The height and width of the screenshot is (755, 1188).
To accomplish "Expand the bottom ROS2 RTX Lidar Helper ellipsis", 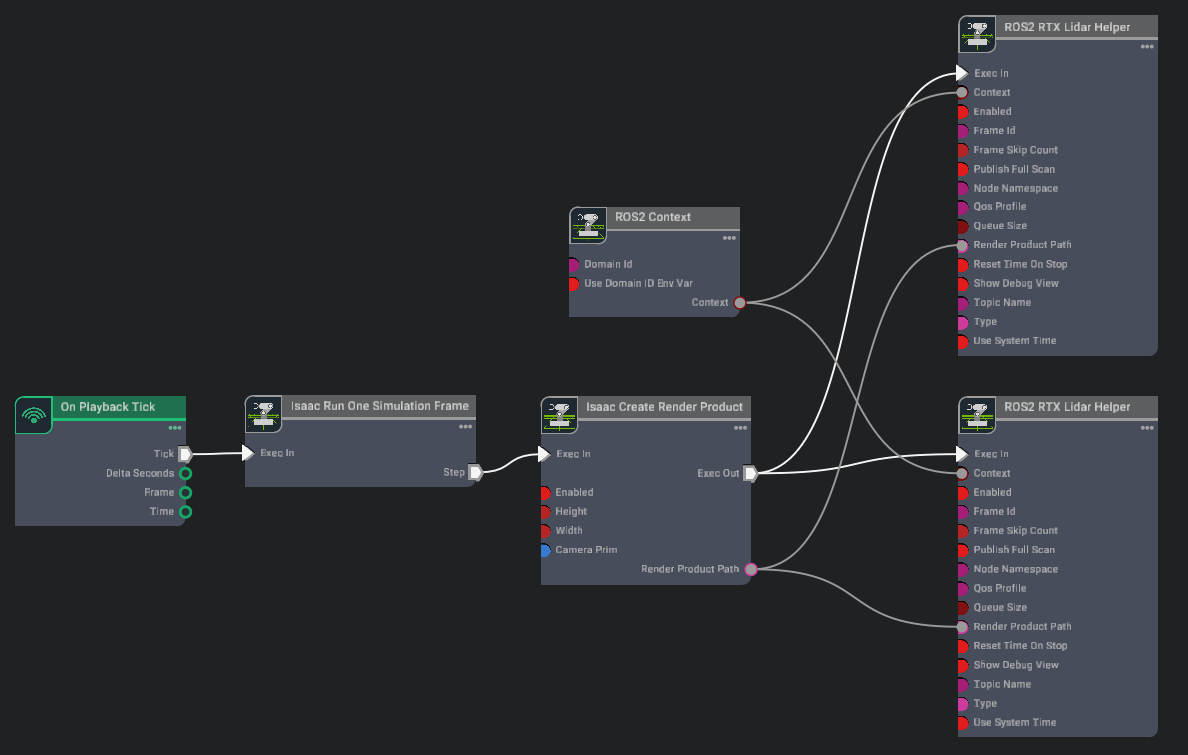I will [x=1147, y=428].
